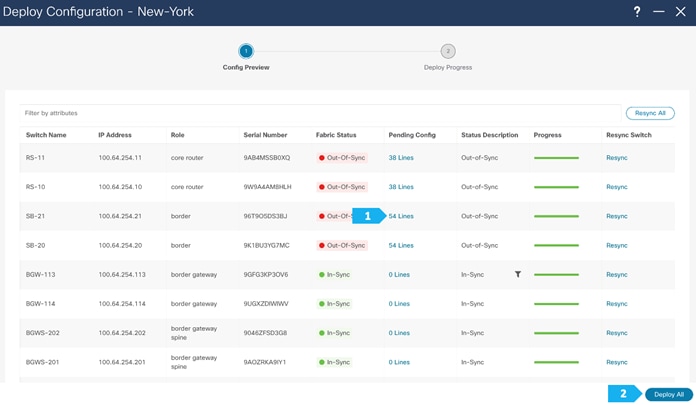Resync switch RS-11
Image resolution: width=696 pixels, height=405 pixels.
[617, 158]
